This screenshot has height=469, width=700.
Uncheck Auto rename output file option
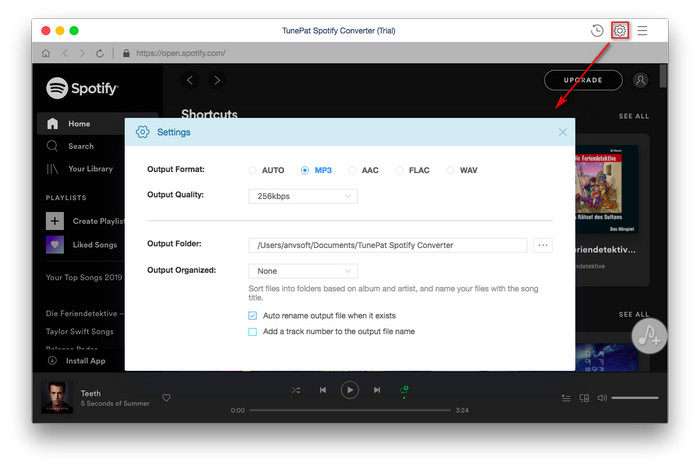tap(253, 315)
